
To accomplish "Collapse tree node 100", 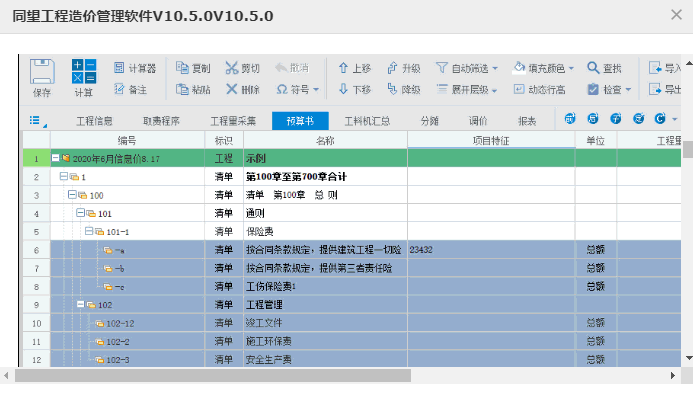I will coord(72,194).
